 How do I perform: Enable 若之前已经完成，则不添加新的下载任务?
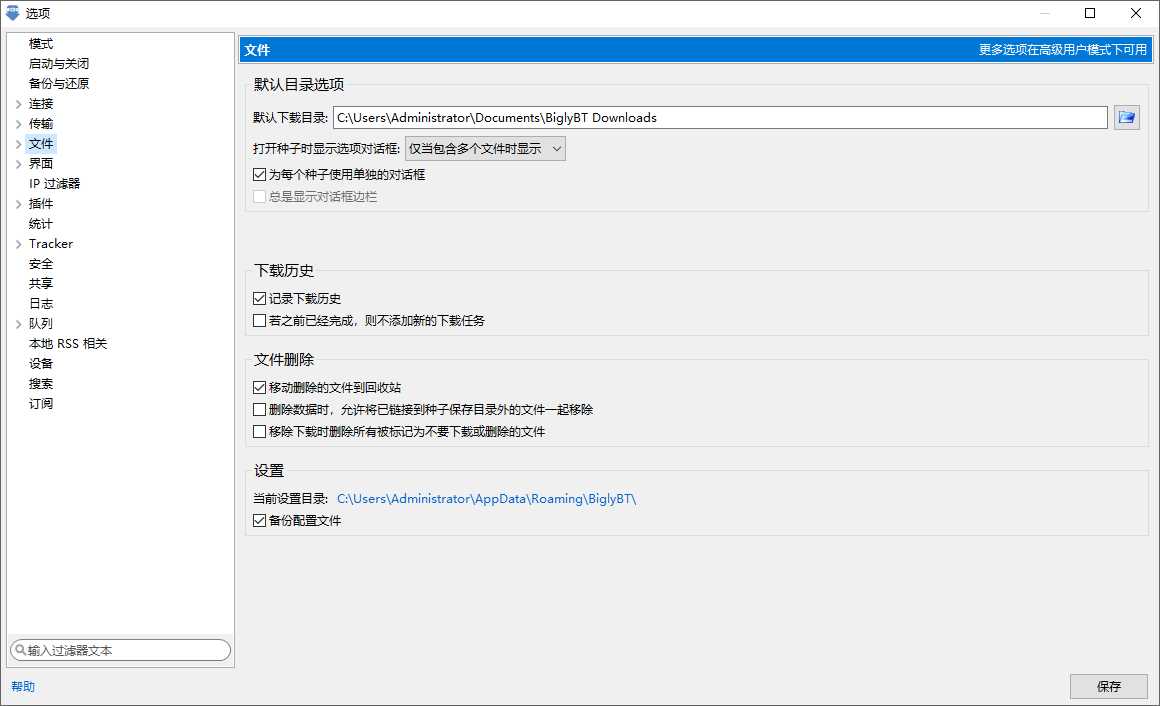tap(259, 320)
